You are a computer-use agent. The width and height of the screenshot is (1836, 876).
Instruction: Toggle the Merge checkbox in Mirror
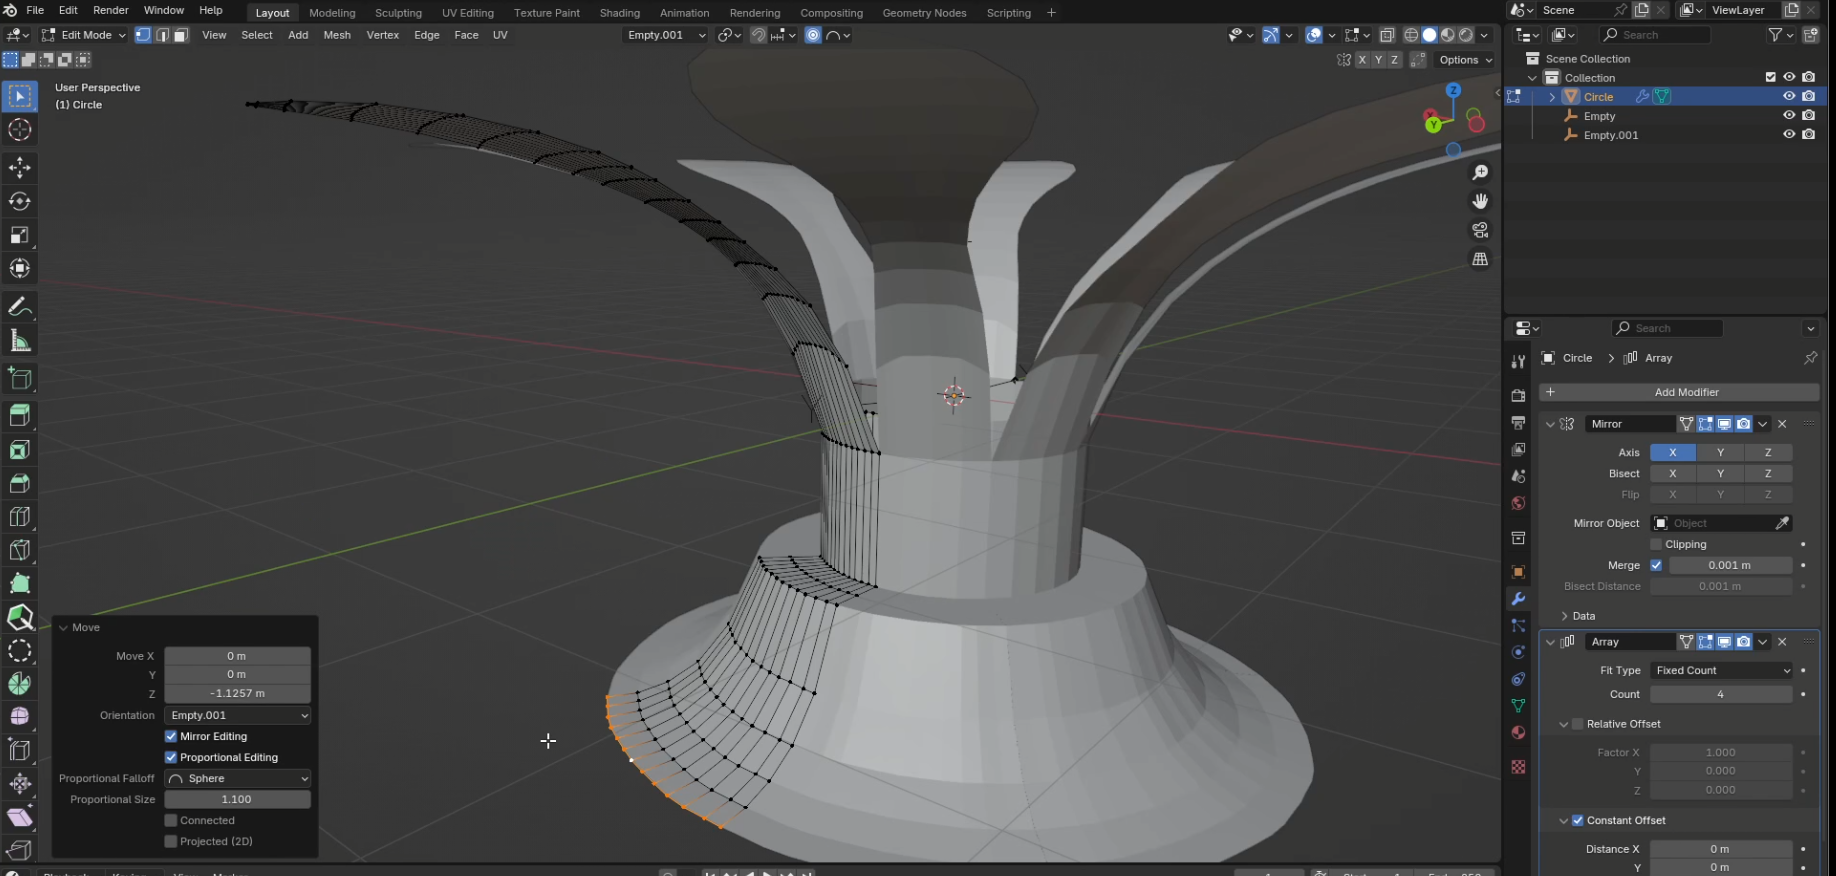pos(1656,565)
